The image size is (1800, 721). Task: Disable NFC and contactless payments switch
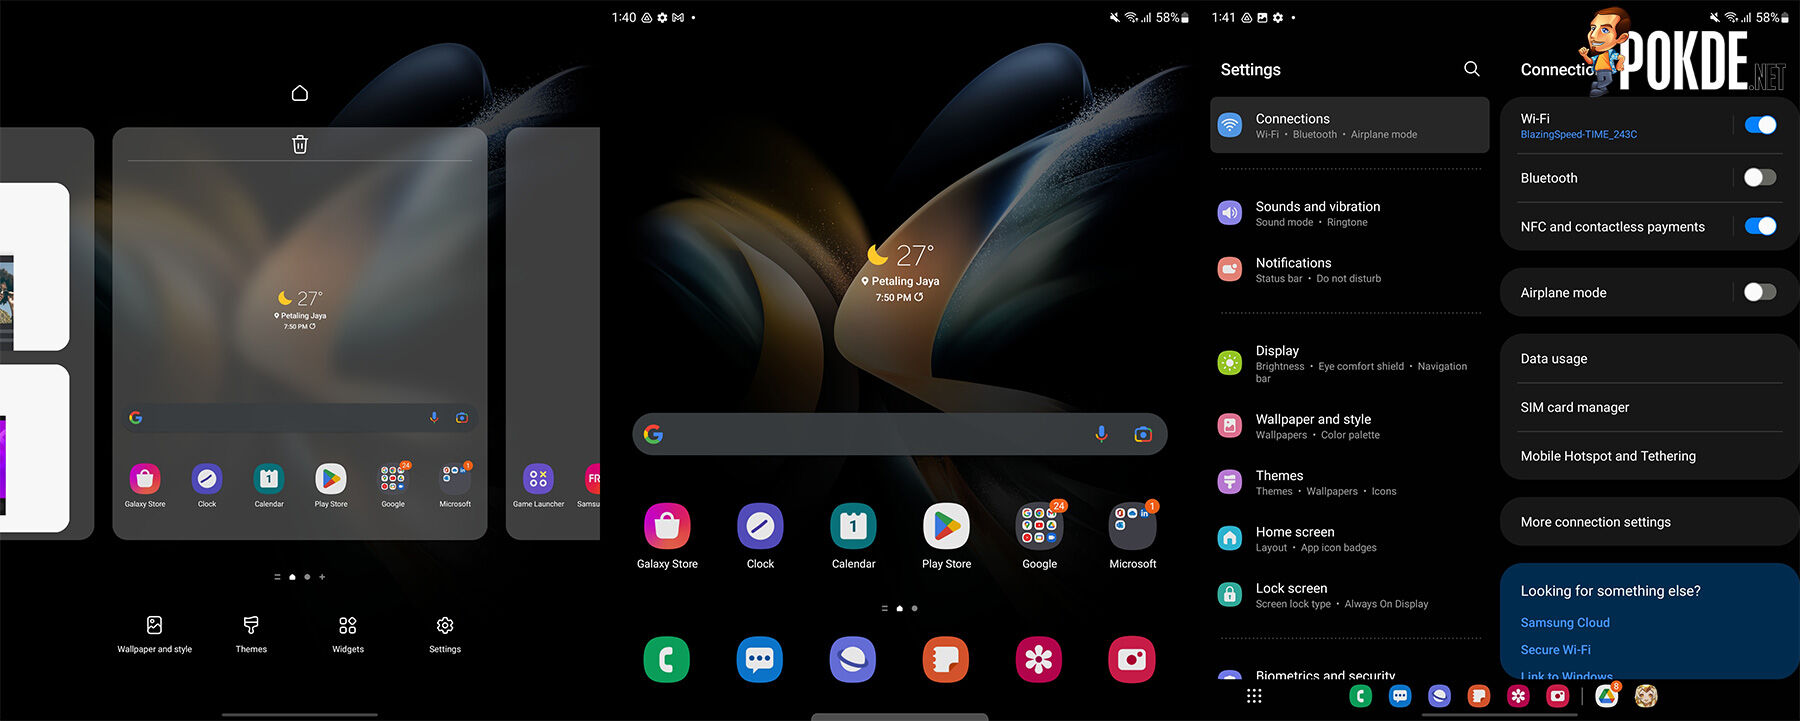pos(1761,226)
